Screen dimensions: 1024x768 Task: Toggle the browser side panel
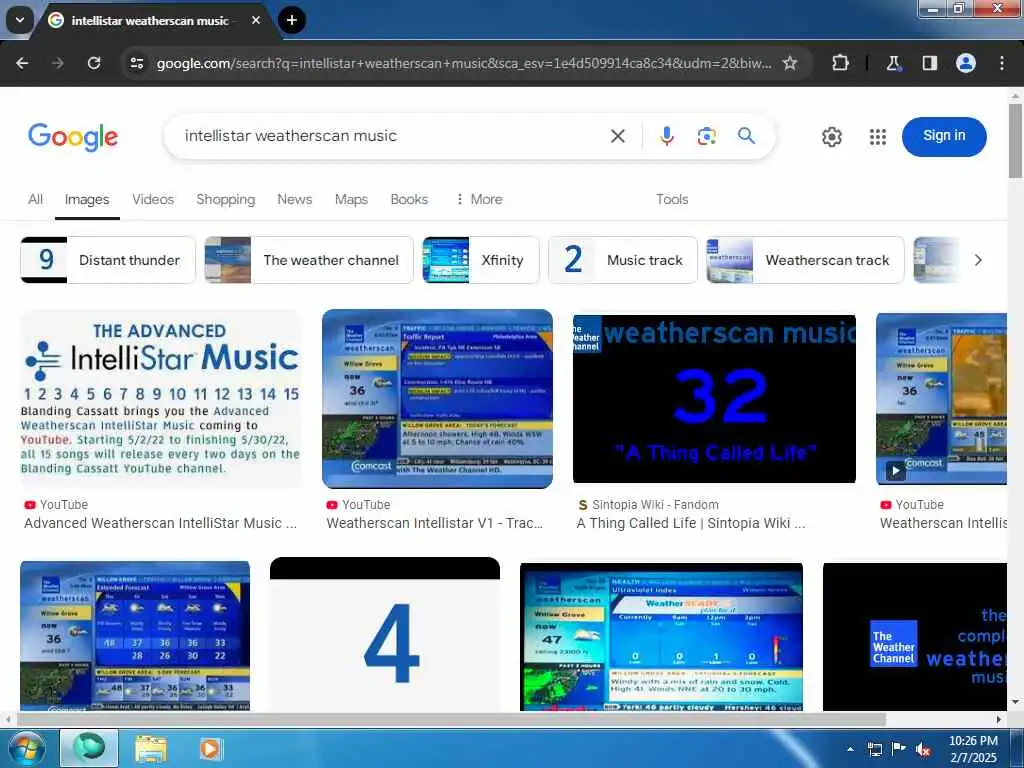pos(929,63)
